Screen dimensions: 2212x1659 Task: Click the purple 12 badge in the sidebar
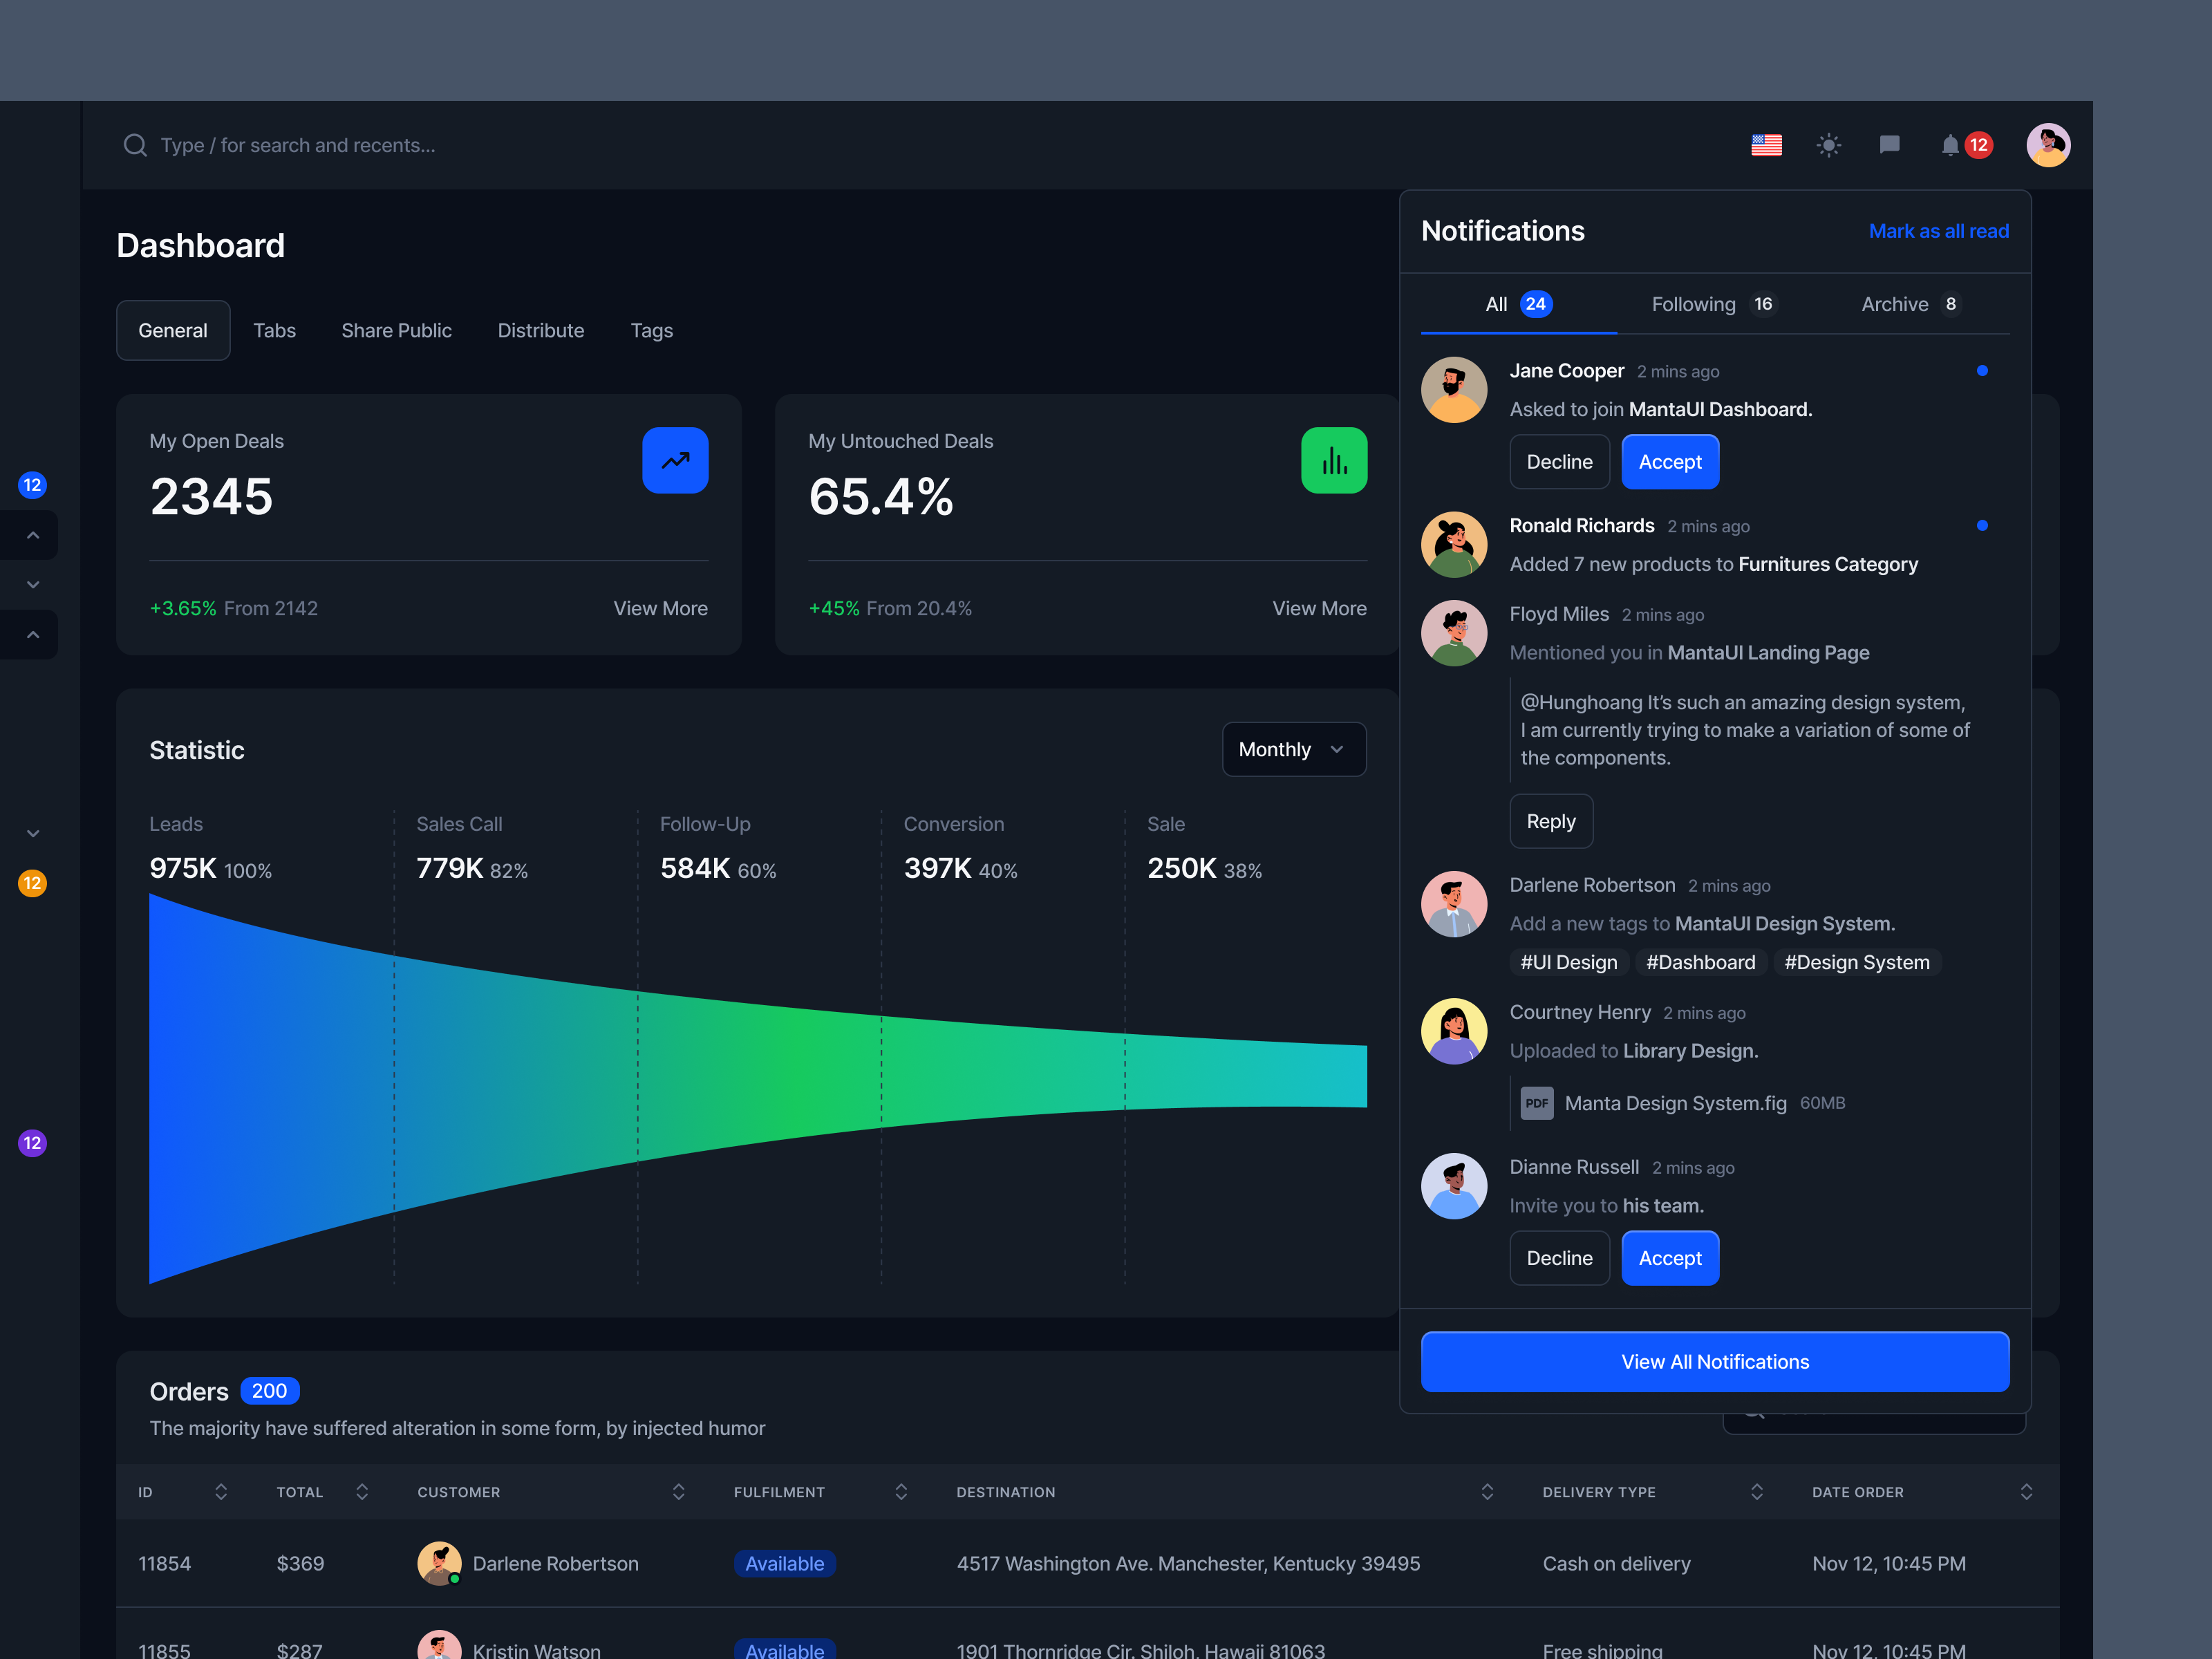click(32, 1143)
